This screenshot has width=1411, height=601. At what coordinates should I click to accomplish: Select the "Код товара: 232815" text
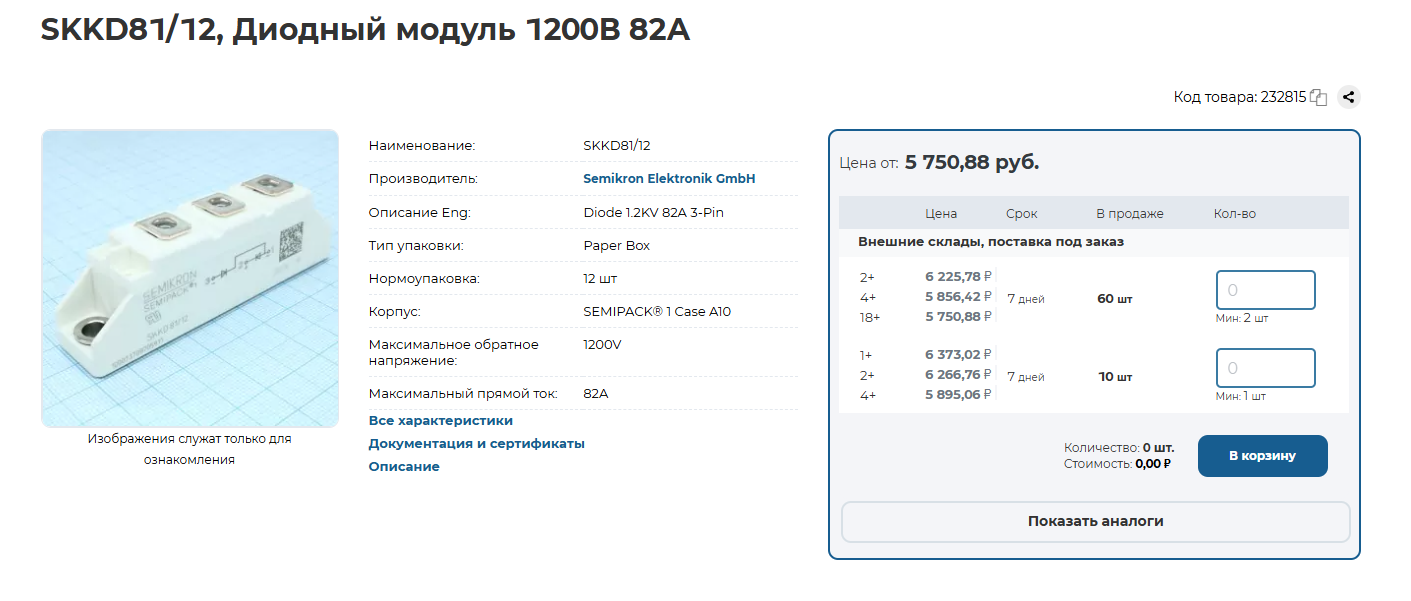(x=1239, y=98)
